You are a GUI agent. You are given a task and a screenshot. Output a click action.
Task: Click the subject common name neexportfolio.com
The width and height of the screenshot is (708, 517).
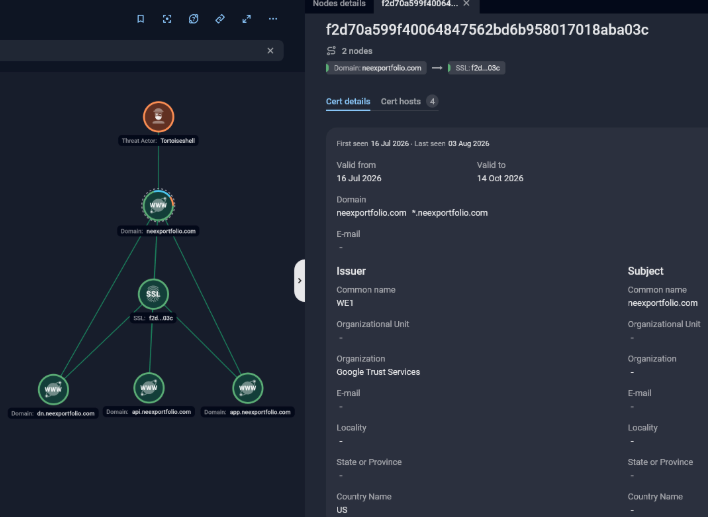pyautogui.click(x=662, y=303)
